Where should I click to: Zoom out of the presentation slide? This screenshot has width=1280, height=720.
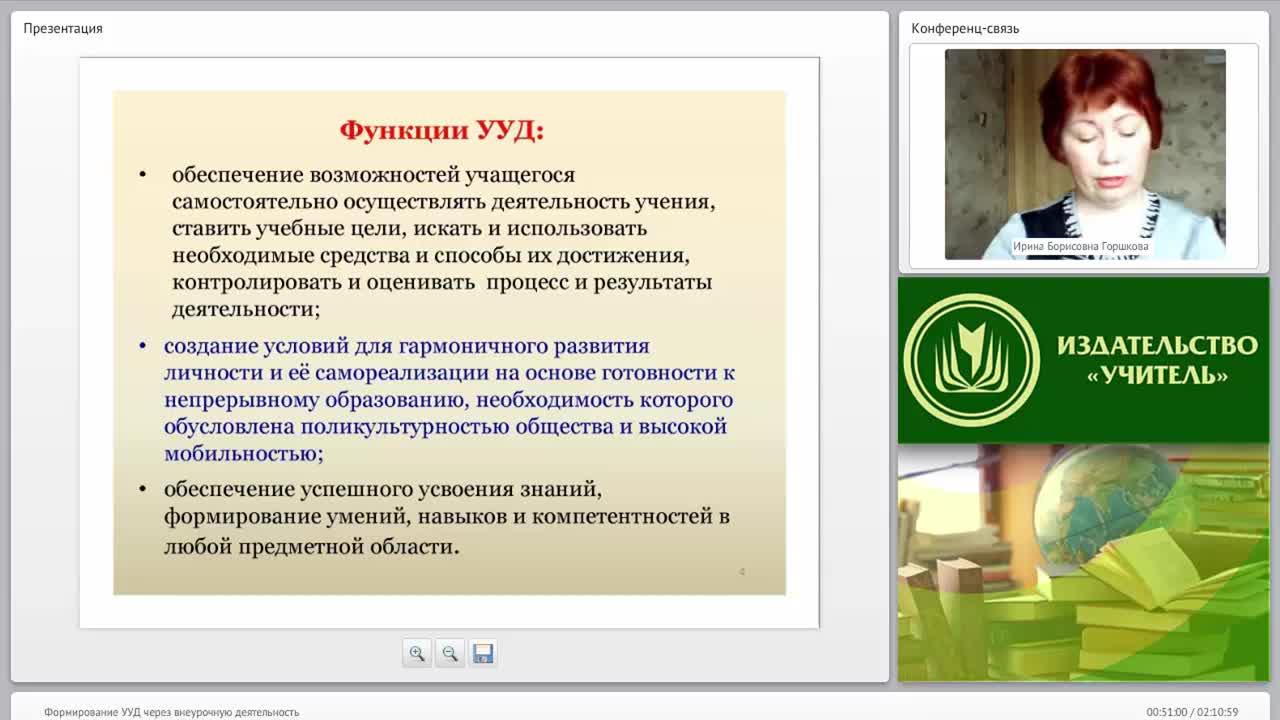point(450,653)
